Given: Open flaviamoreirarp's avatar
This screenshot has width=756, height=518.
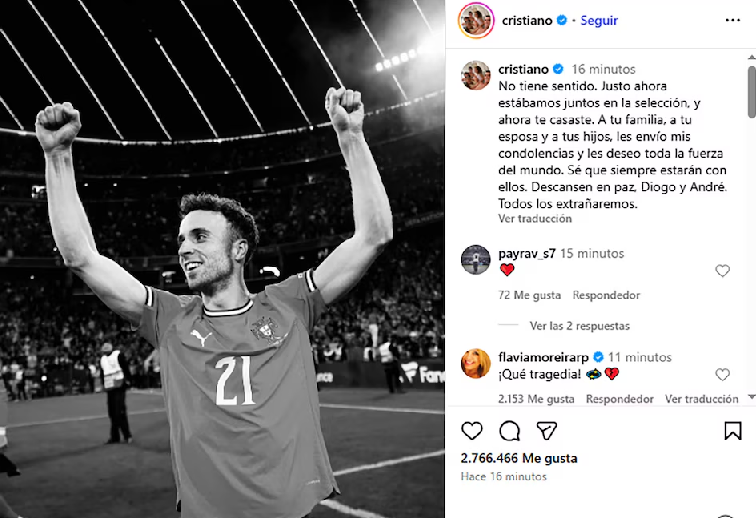Looking at the screenshot, I should [475, 363].
